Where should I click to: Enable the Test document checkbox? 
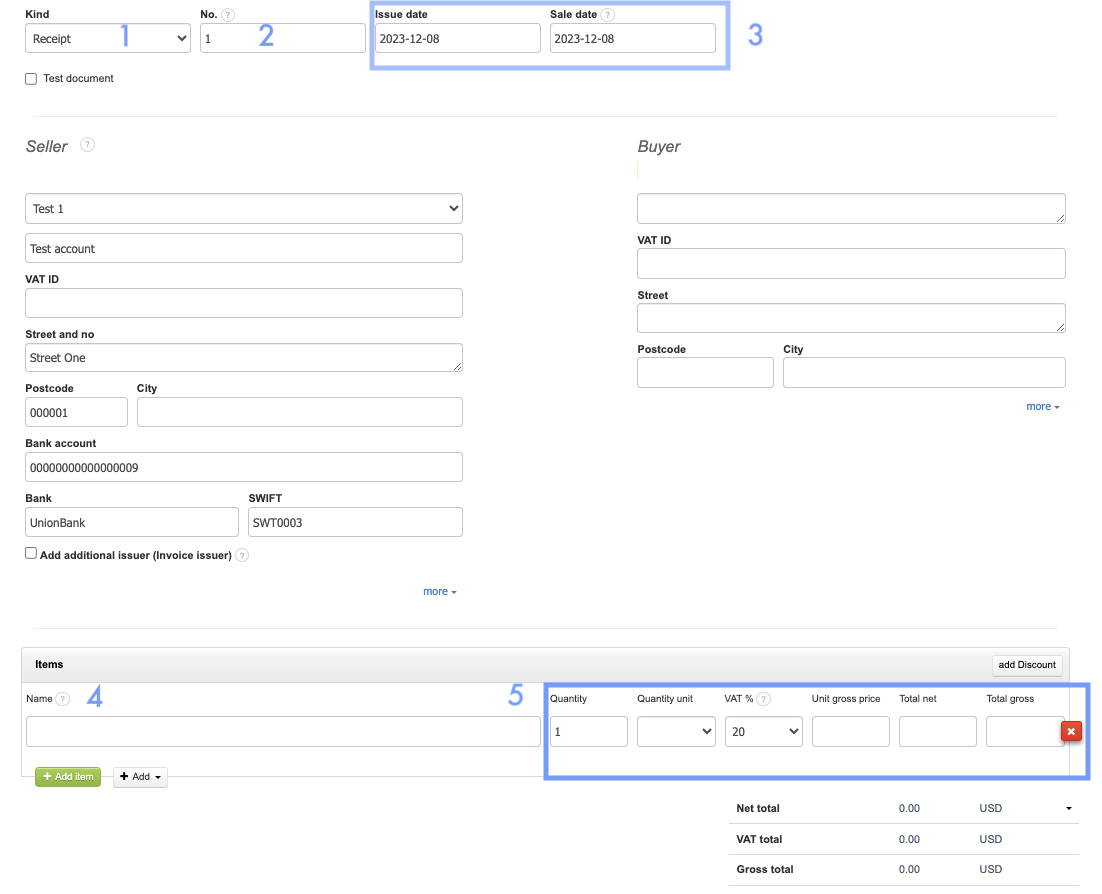pos(31,78)
